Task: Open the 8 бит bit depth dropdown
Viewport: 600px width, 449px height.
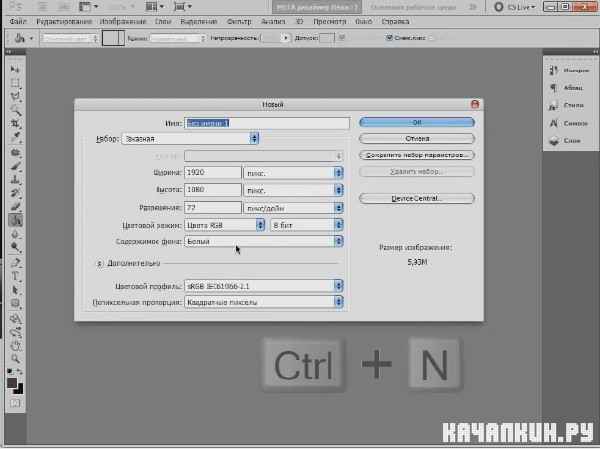Action: click(x=307, y=225)
